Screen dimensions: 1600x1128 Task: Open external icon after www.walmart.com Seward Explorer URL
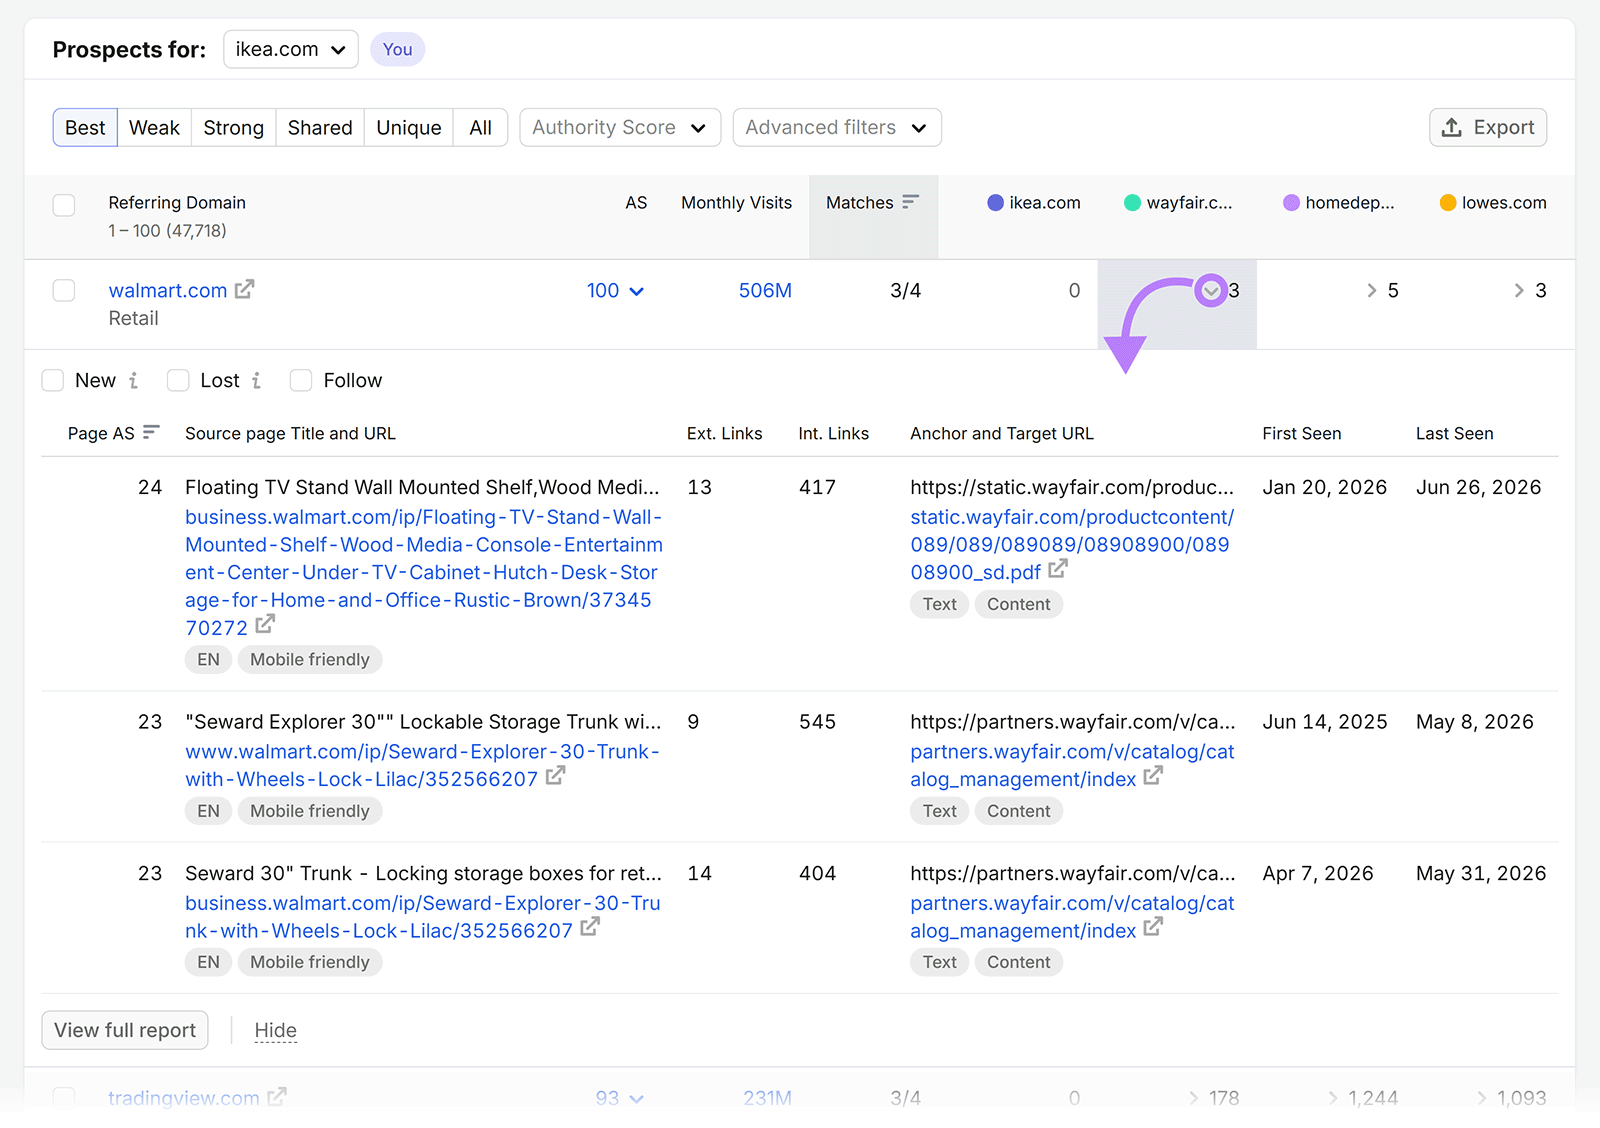point(556,775)
